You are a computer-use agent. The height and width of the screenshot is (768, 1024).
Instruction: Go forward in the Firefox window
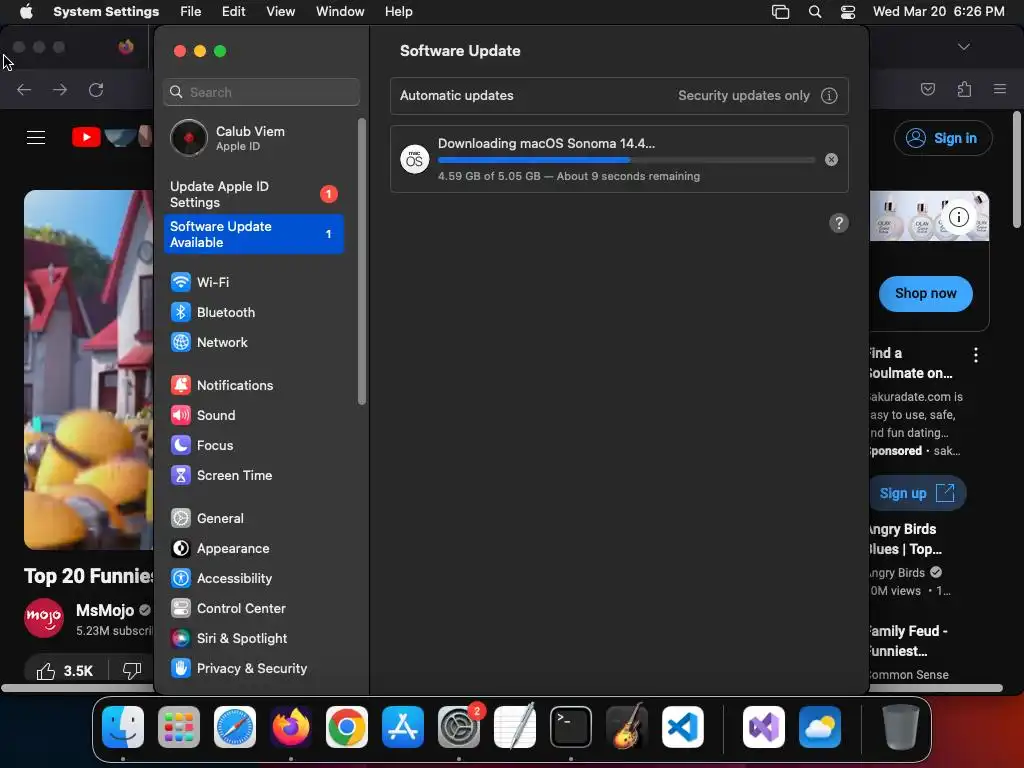60,90
